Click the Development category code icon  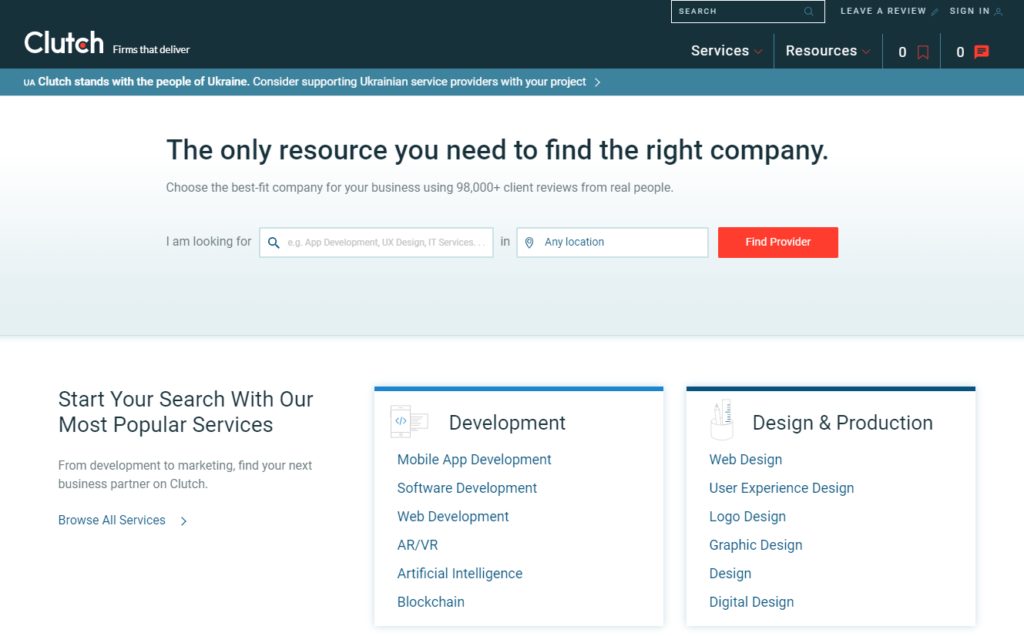(408, 422)
